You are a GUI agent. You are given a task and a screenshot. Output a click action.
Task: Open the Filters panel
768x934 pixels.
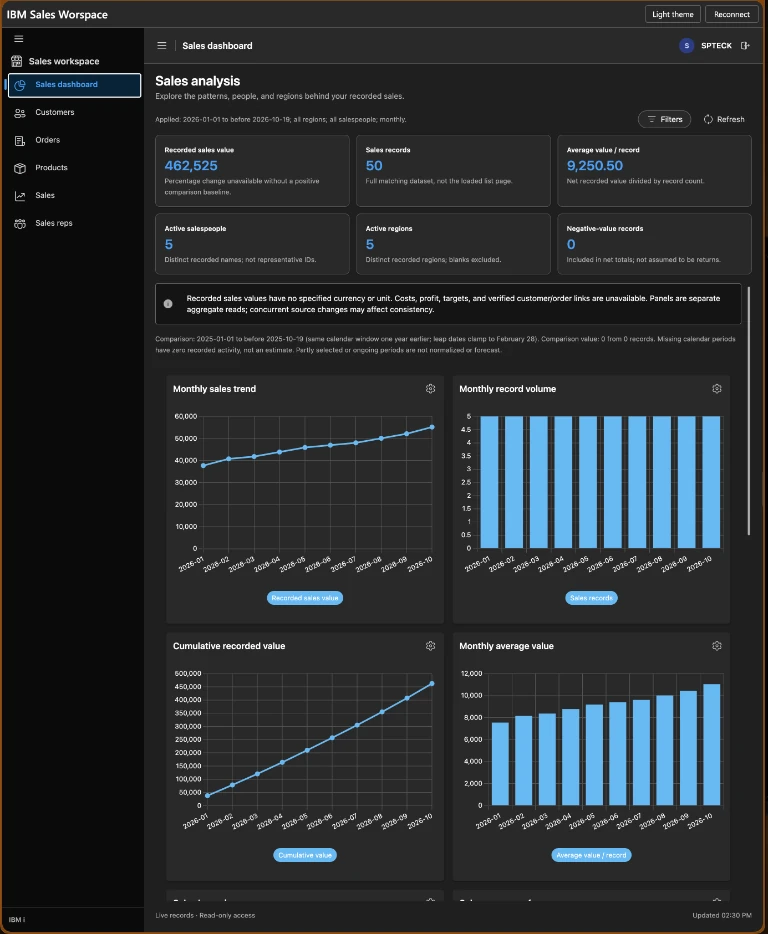pyautogui.click(x=664, y=119)
